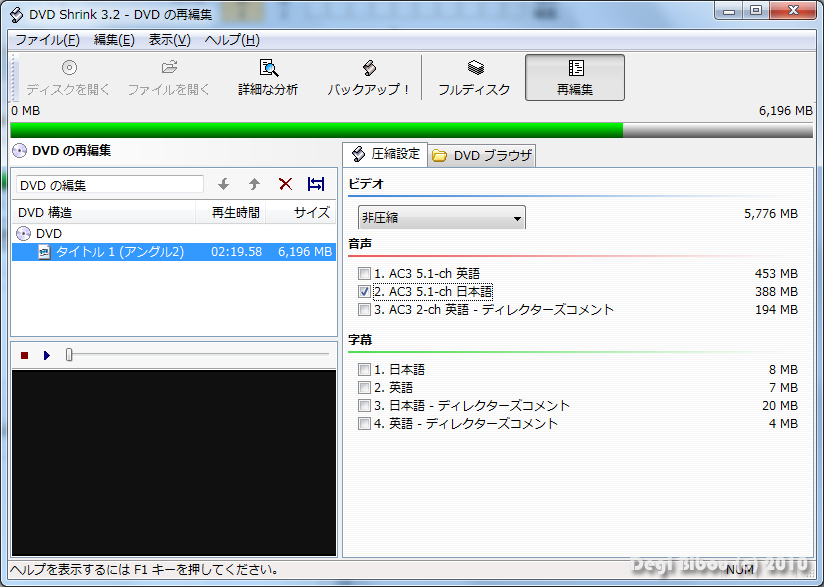
Task: Click the 453 MB audio size value
Action: 776,274
